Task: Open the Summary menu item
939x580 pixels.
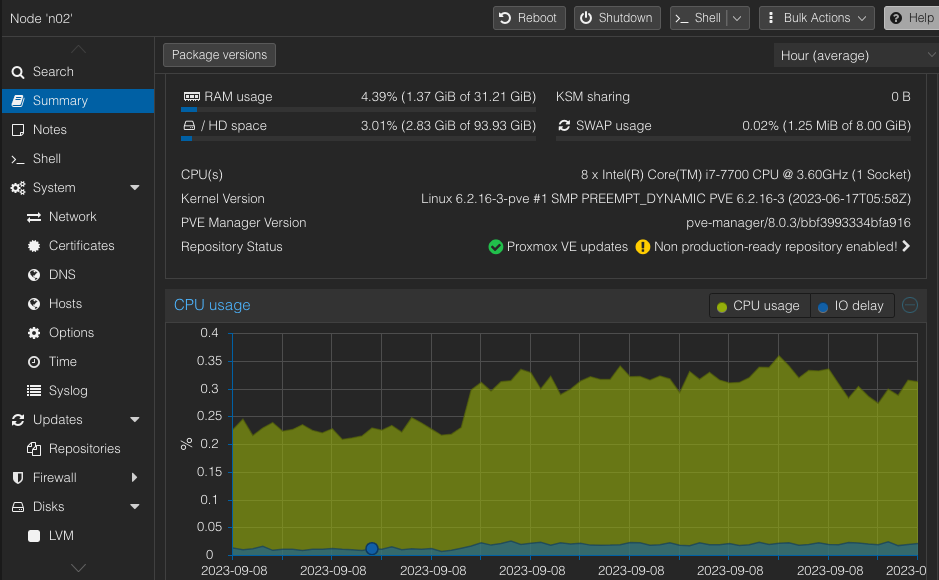Action: 60,101
